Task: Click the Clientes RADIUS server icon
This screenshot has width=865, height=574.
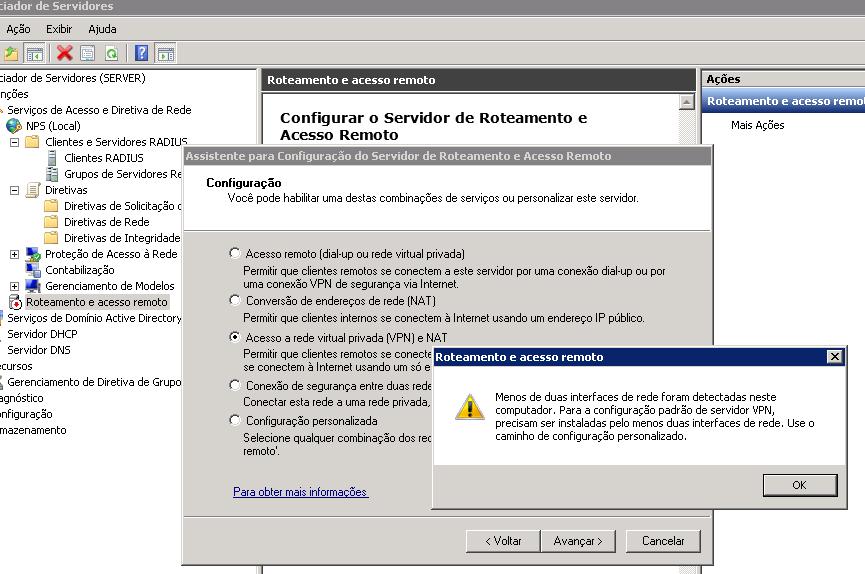Action: click(52, 158)
